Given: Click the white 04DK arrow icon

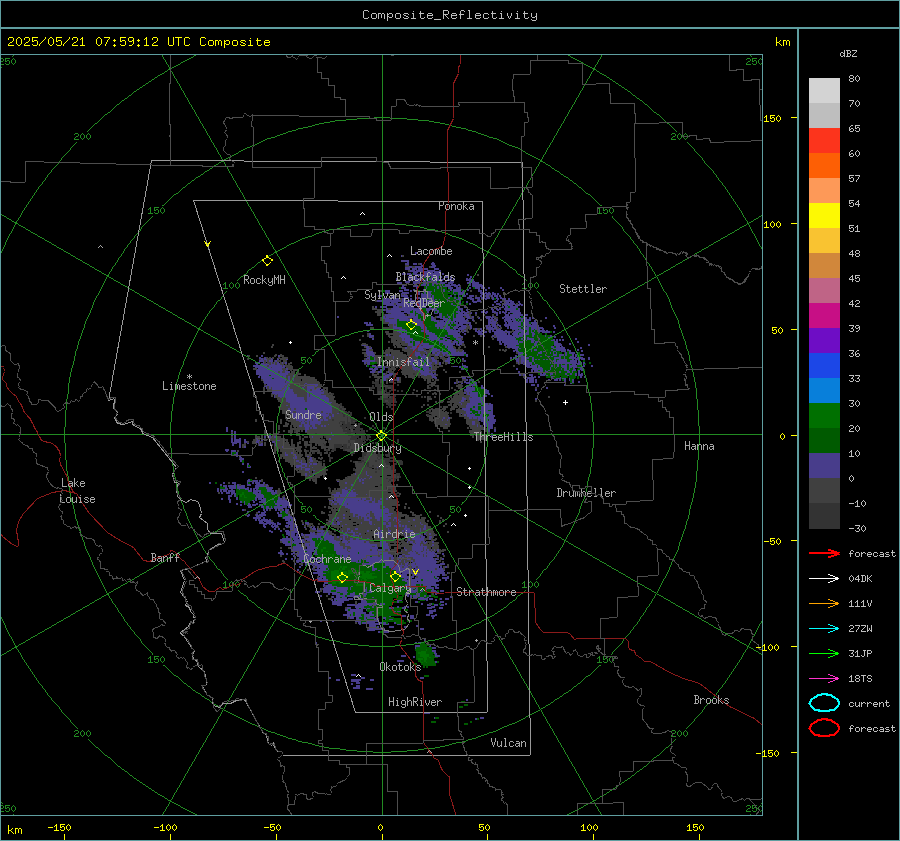Looking at the screenshot, I should pos(824,579).
